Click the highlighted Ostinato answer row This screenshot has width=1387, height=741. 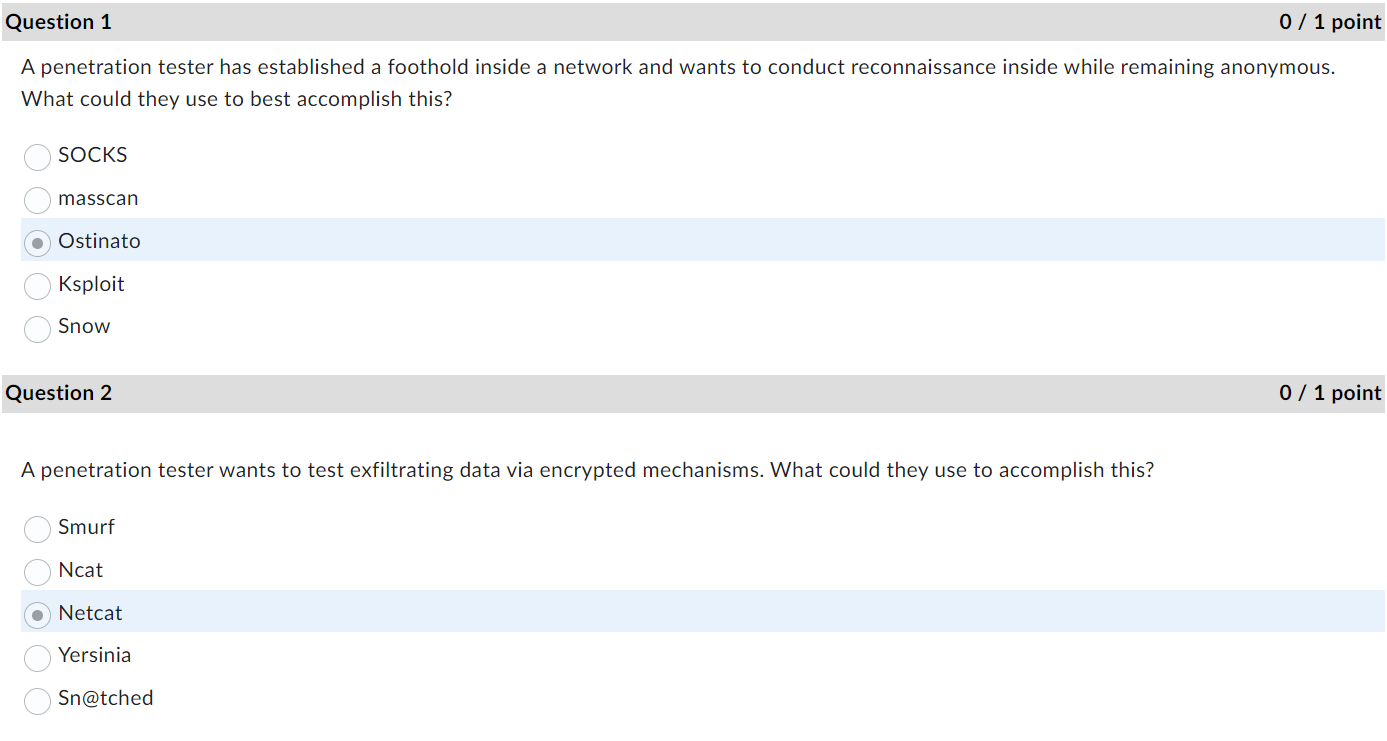click(x=500, y=240)
